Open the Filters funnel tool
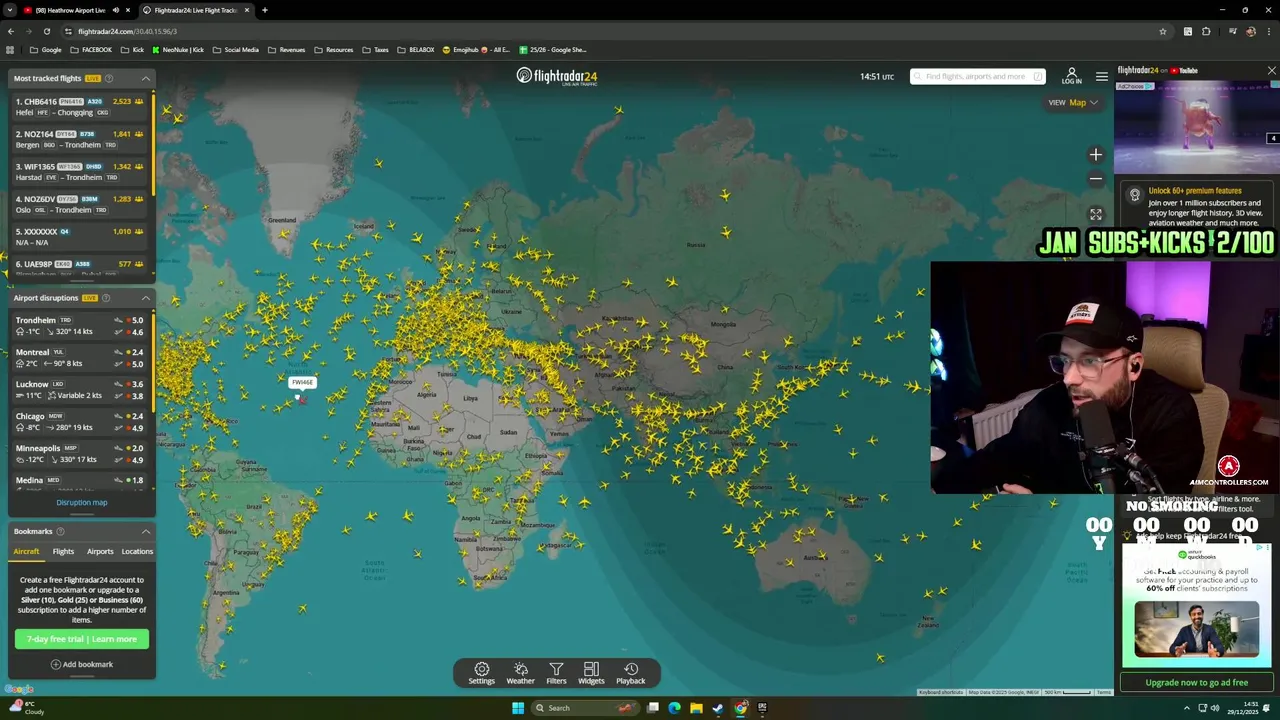This screenshot has width=1280, height=720. pos(556,673)
